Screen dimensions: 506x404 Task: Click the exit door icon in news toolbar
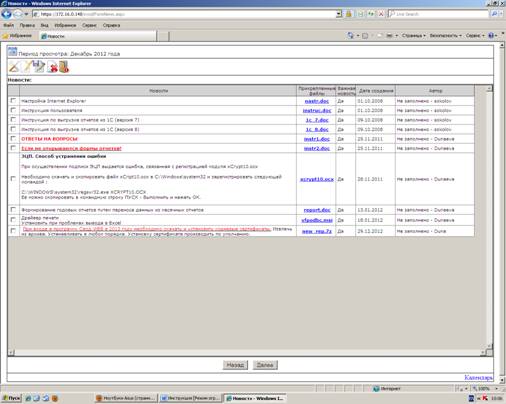click(64, 67)
